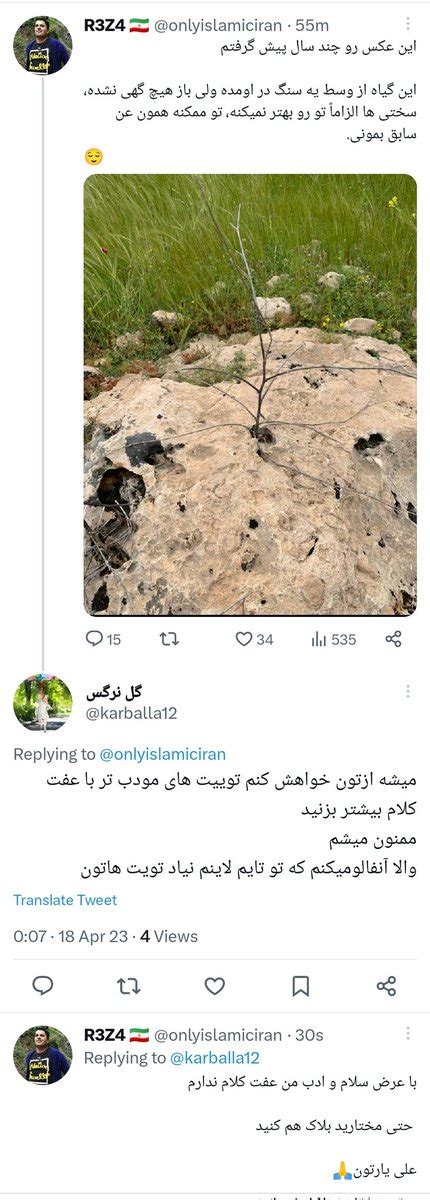Screen dimensions: 430x1200
Task: Open more options on bottom R3Z4 reply
Action: [407, 1035]
